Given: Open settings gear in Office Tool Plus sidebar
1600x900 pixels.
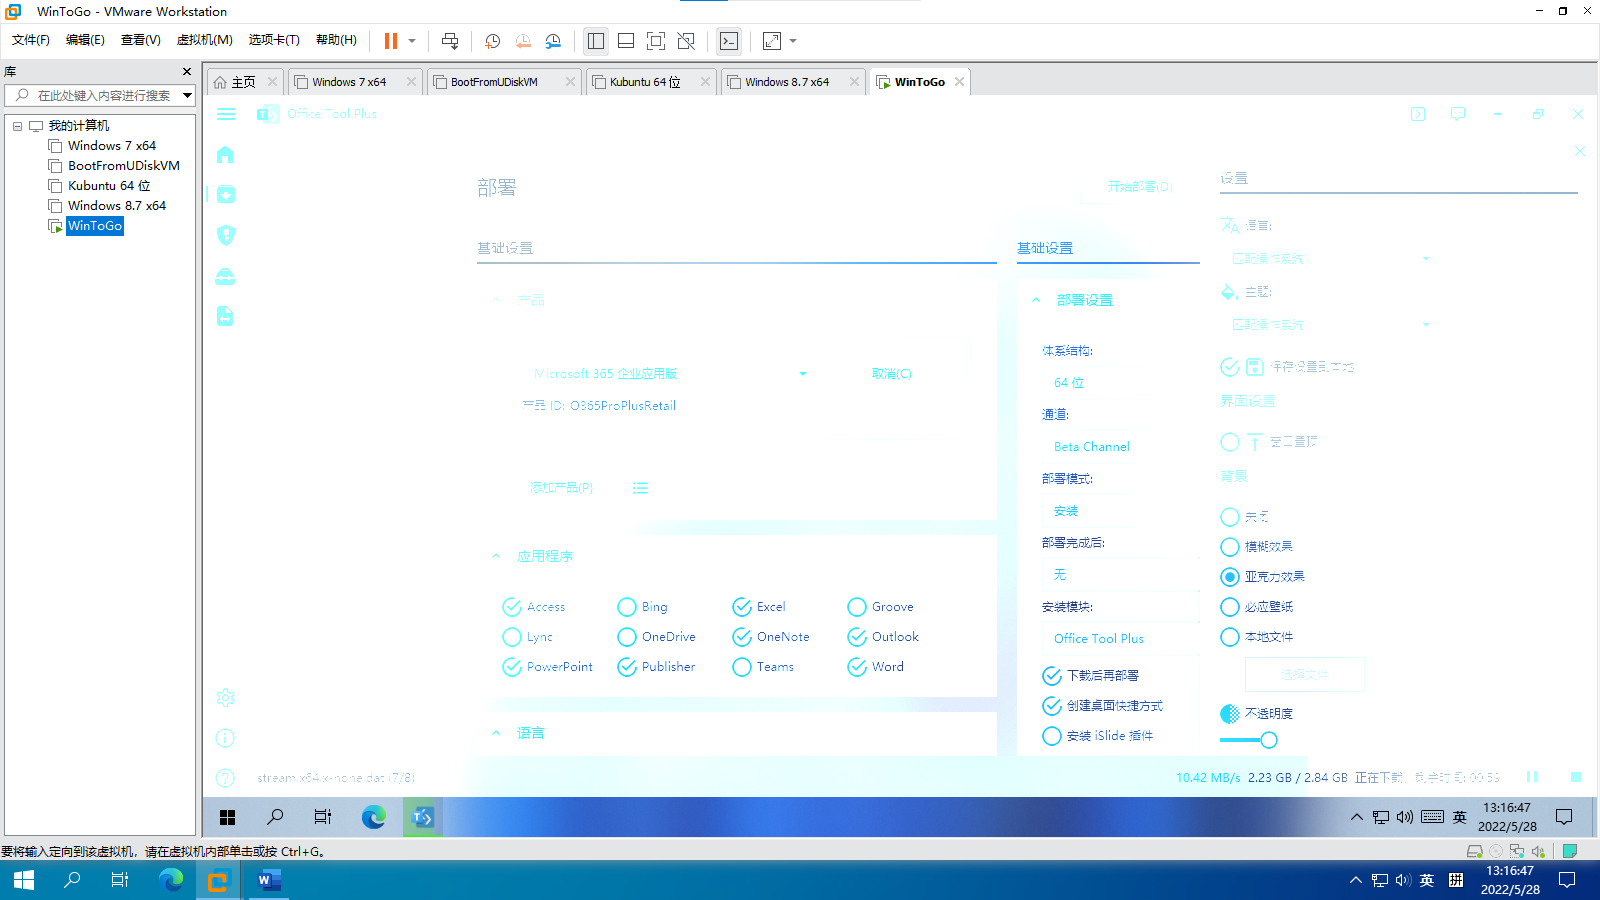Looking at the screenshot, I should (226, 697).
